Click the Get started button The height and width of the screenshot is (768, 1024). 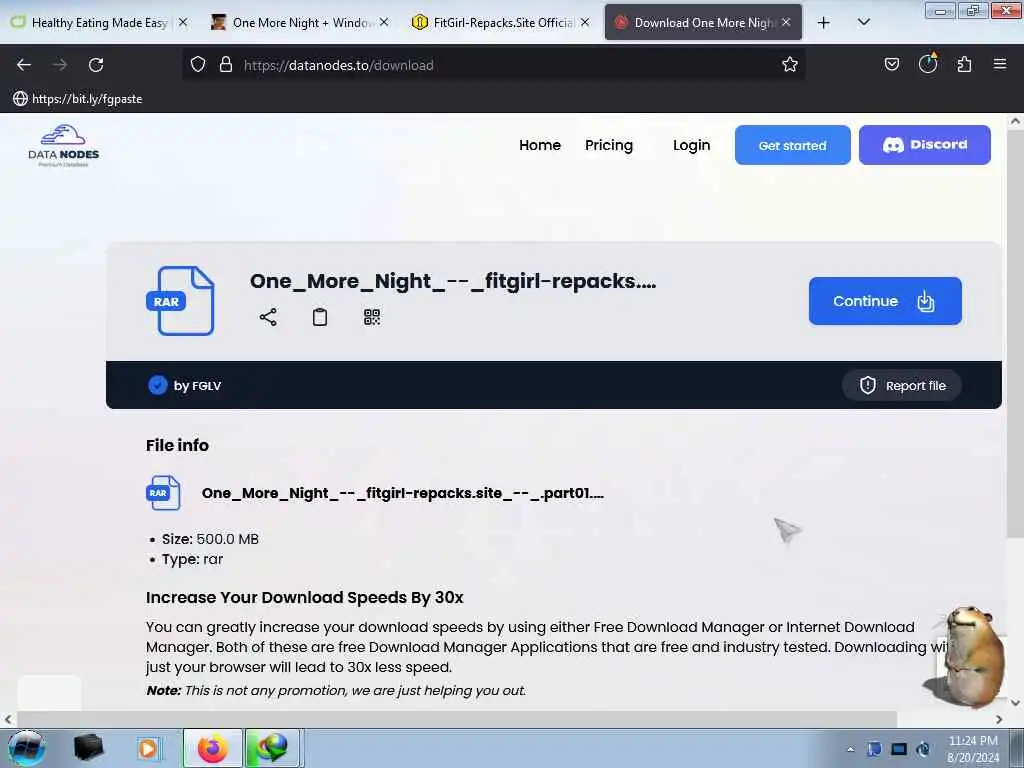pos(792,145)
